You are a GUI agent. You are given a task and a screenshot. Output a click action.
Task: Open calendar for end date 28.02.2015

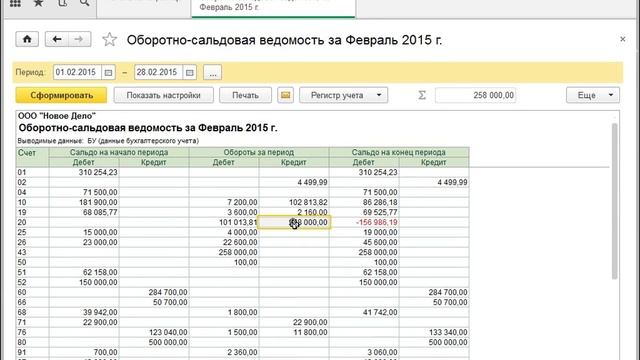[189, 73]
